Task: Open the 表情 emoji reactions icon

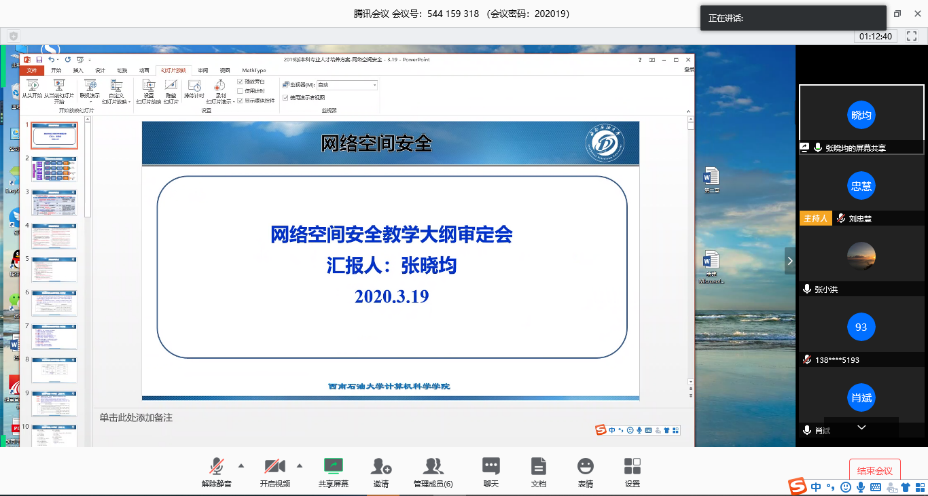Action: coord(585,466)
